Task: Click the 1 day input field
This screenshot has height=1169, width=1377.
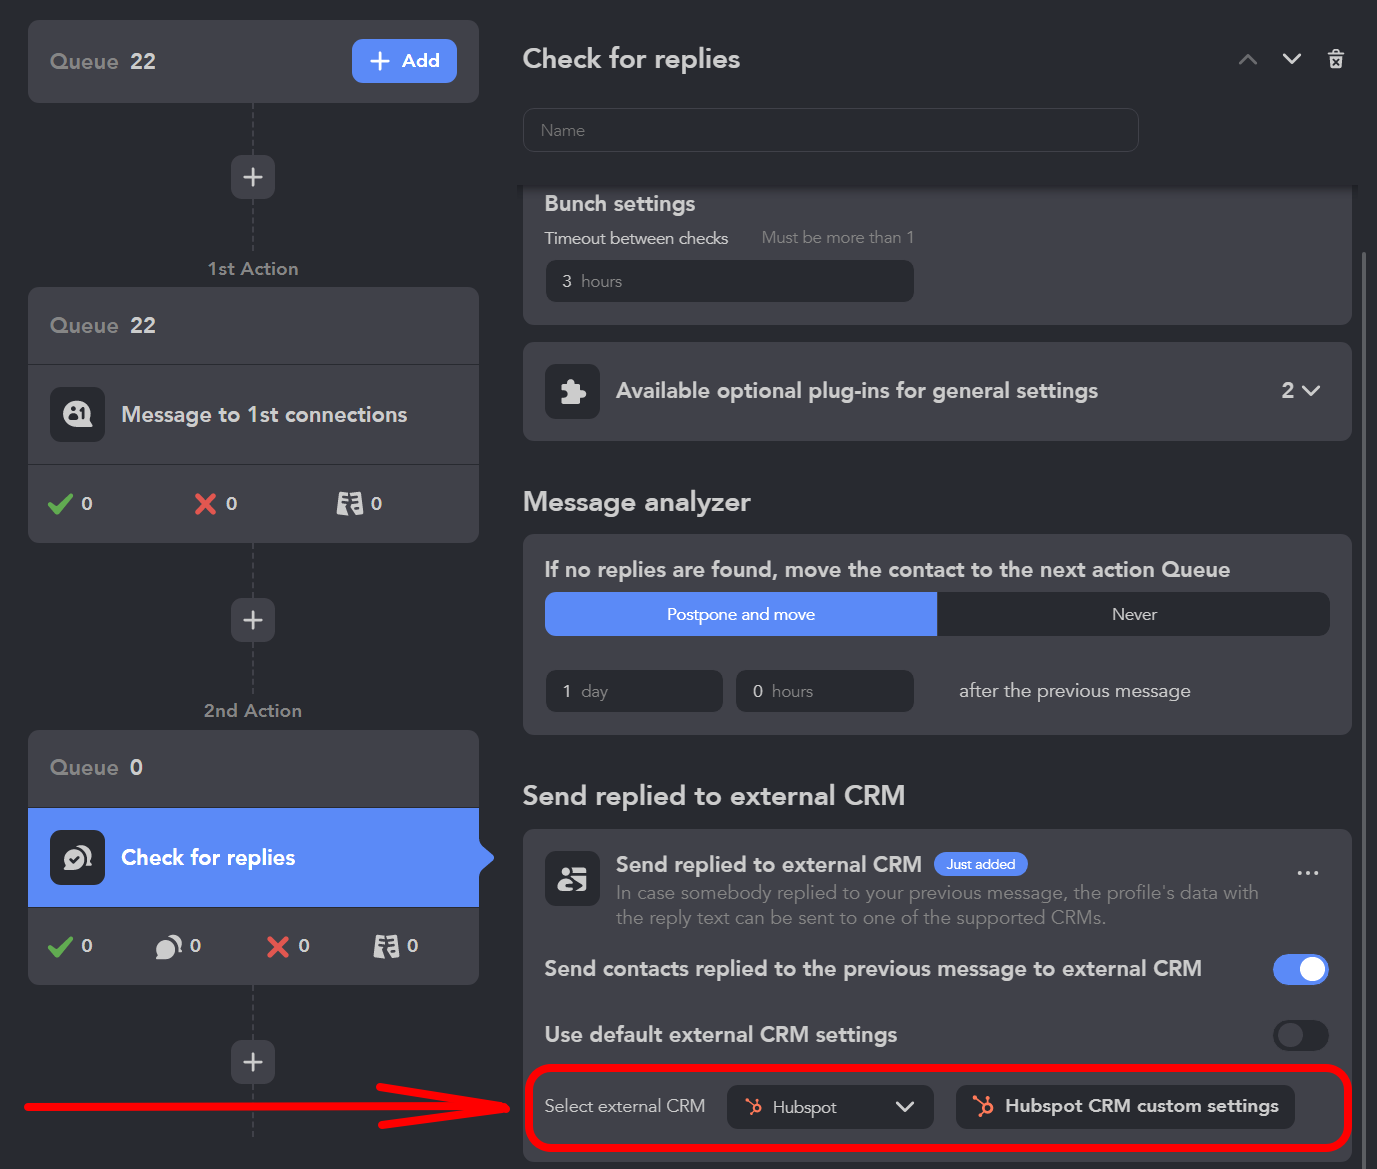Action: (634, 691)
